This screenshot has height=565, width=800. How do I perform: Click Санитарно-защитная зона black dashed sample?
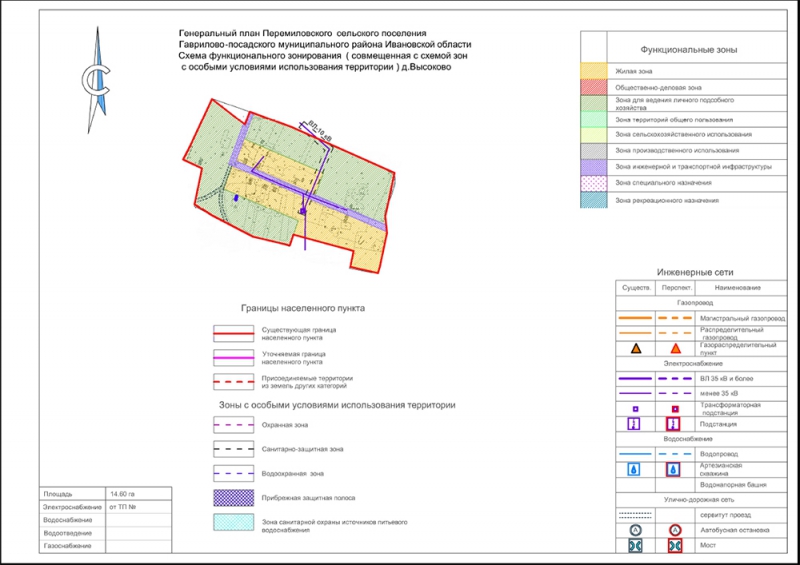click(233, 449)
